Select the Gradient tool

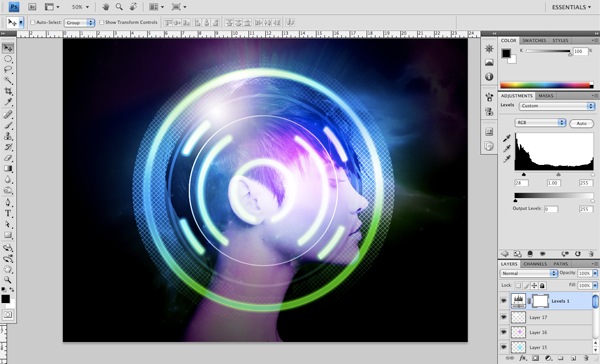(x=8, y=168)
